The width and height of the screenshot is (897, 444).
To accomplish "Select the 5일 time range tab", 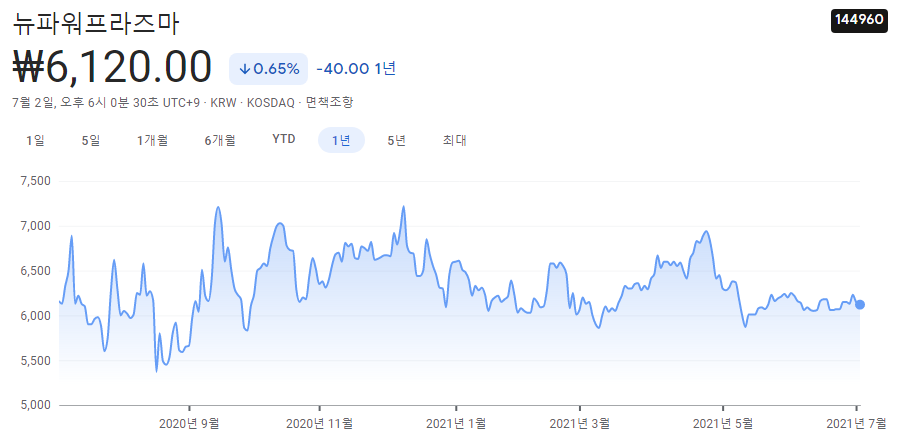I will [91, 140].
